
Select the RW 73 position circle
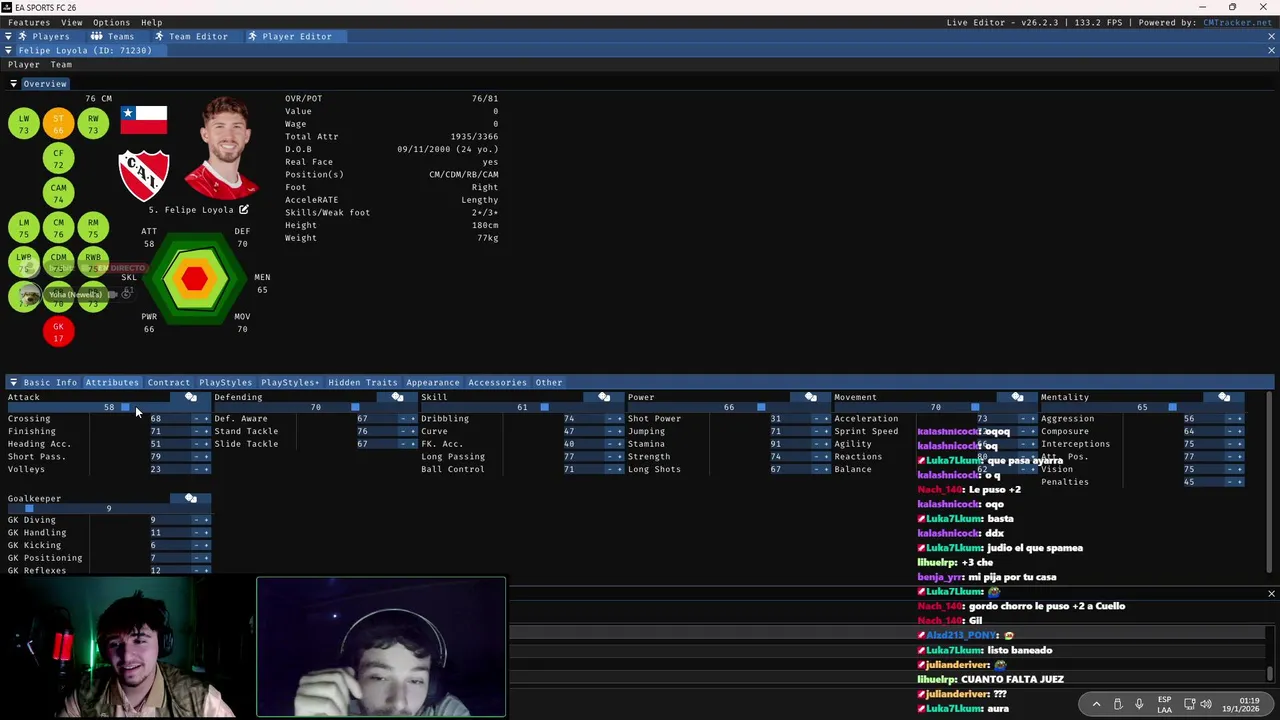coord(93,124)
